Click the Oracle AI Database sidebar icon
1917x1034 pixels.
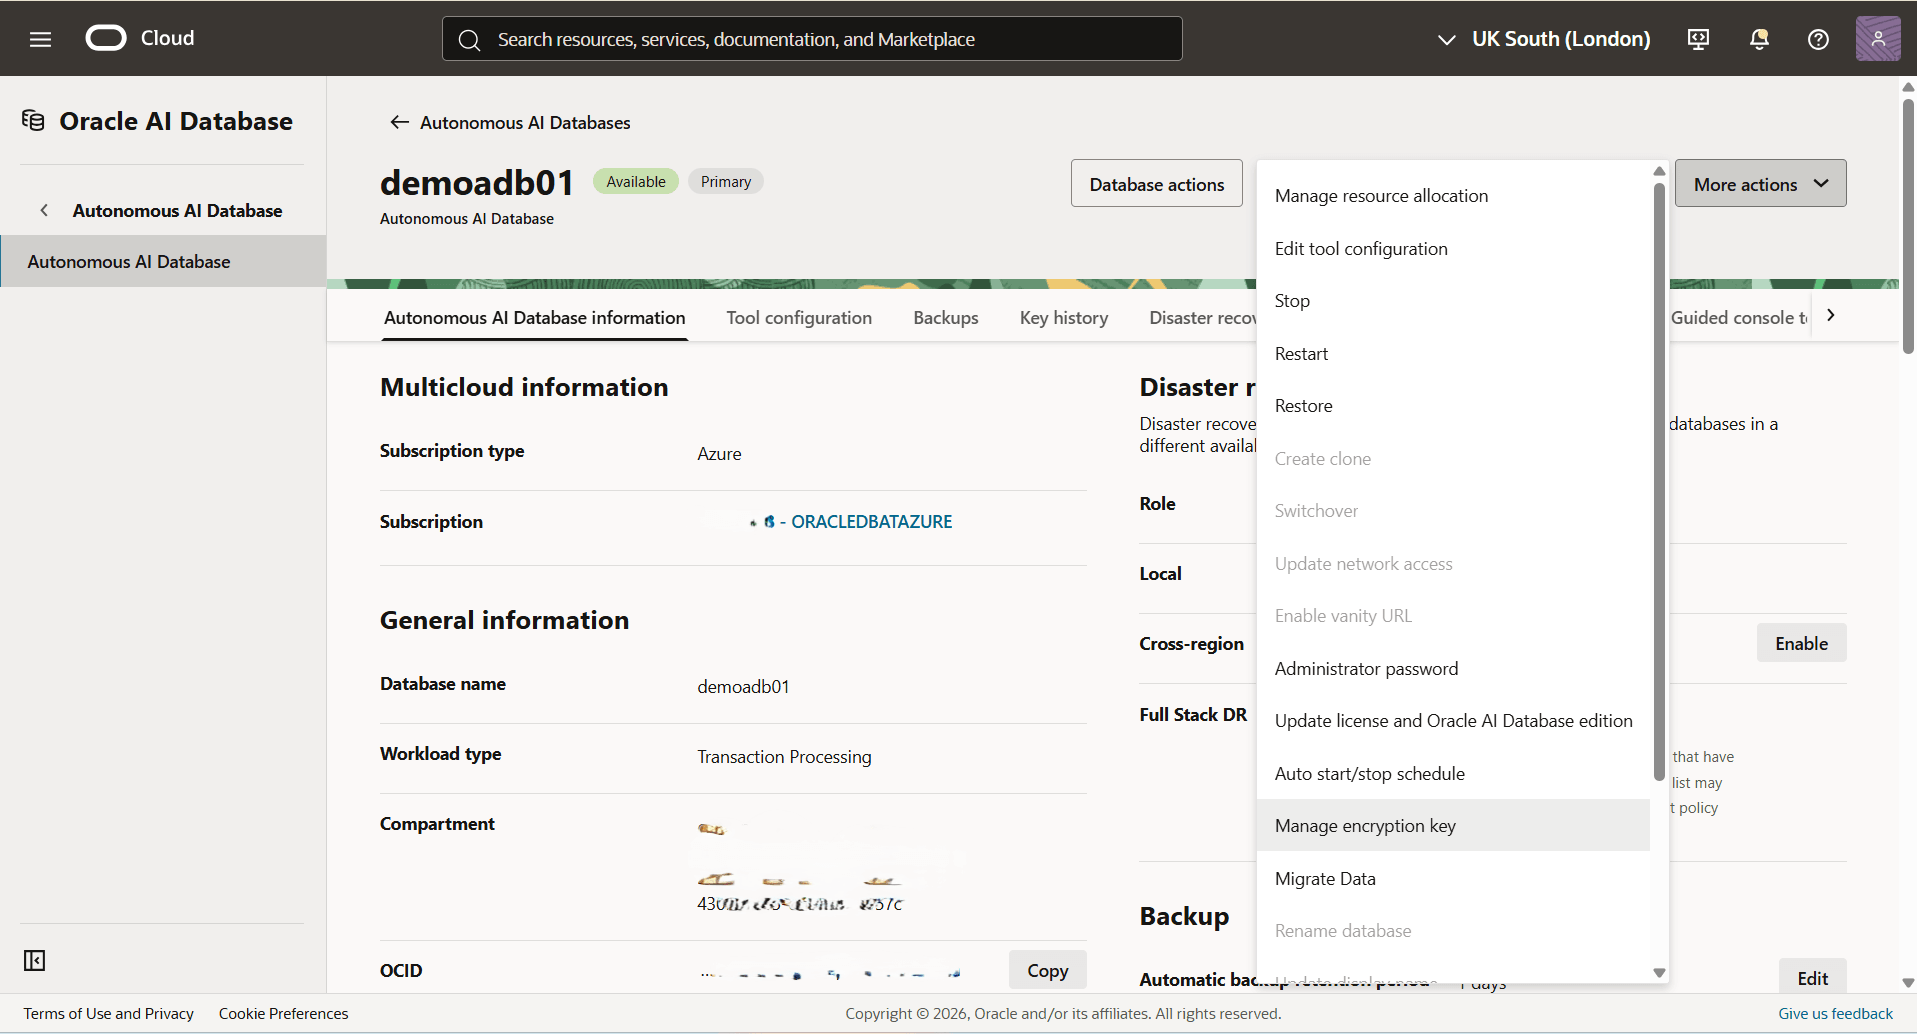(x=33, y=119)
